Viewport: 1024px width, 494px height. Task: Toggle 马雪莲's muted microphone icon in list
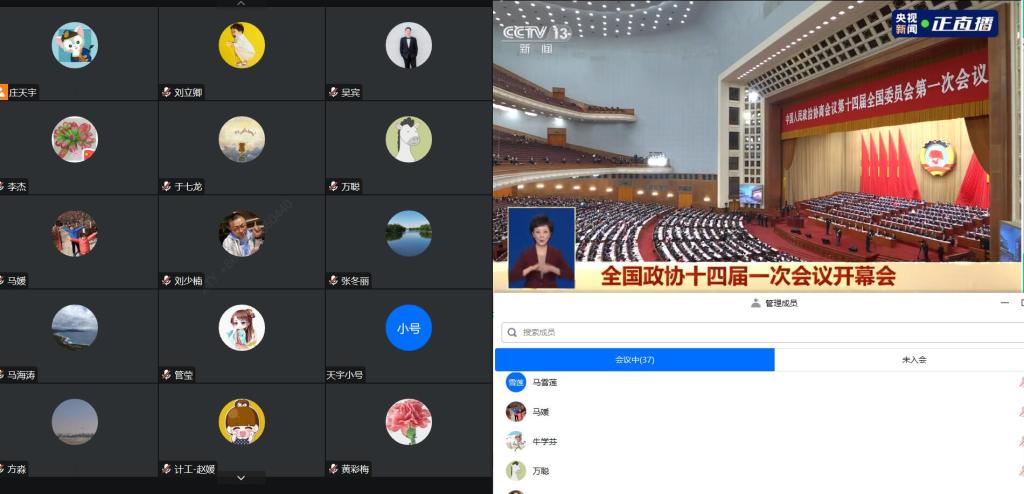(1020, 382)
